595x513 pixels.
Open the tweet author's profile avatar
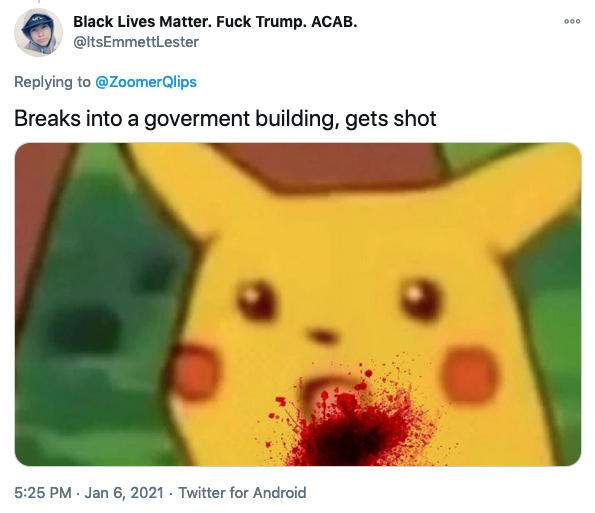coord(38,33)
